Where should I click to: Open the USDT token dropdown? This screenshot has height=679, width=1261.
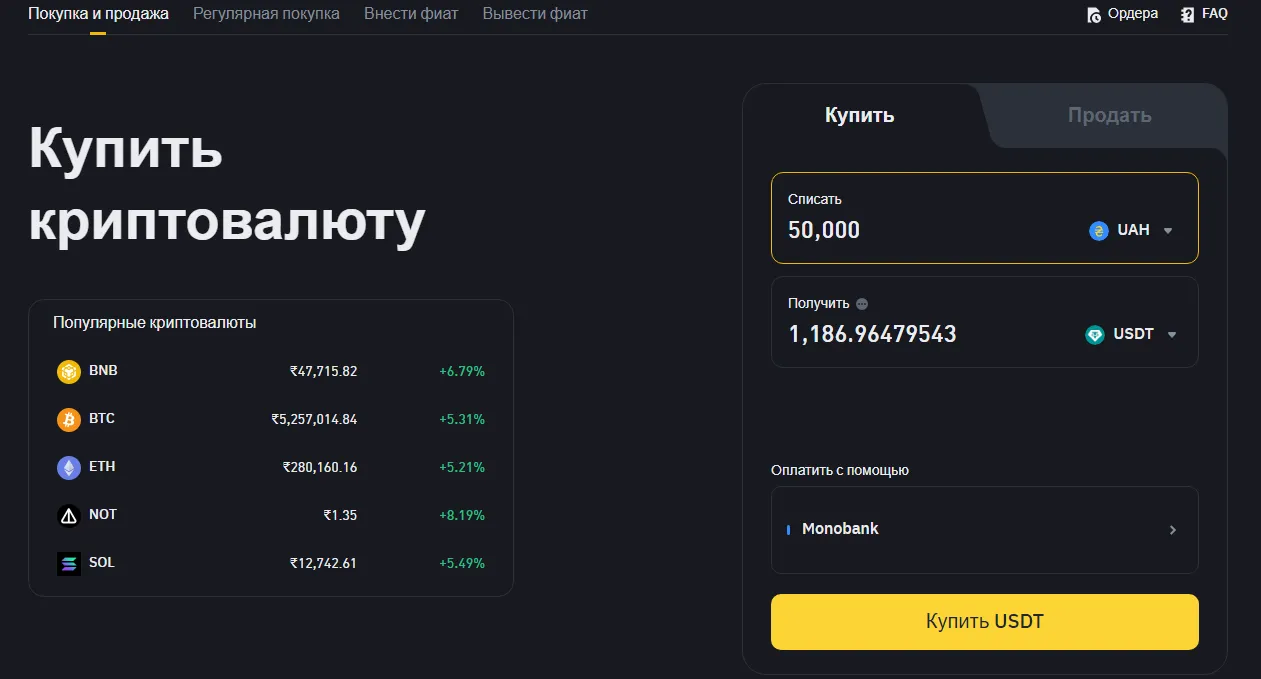point(1170,335)
